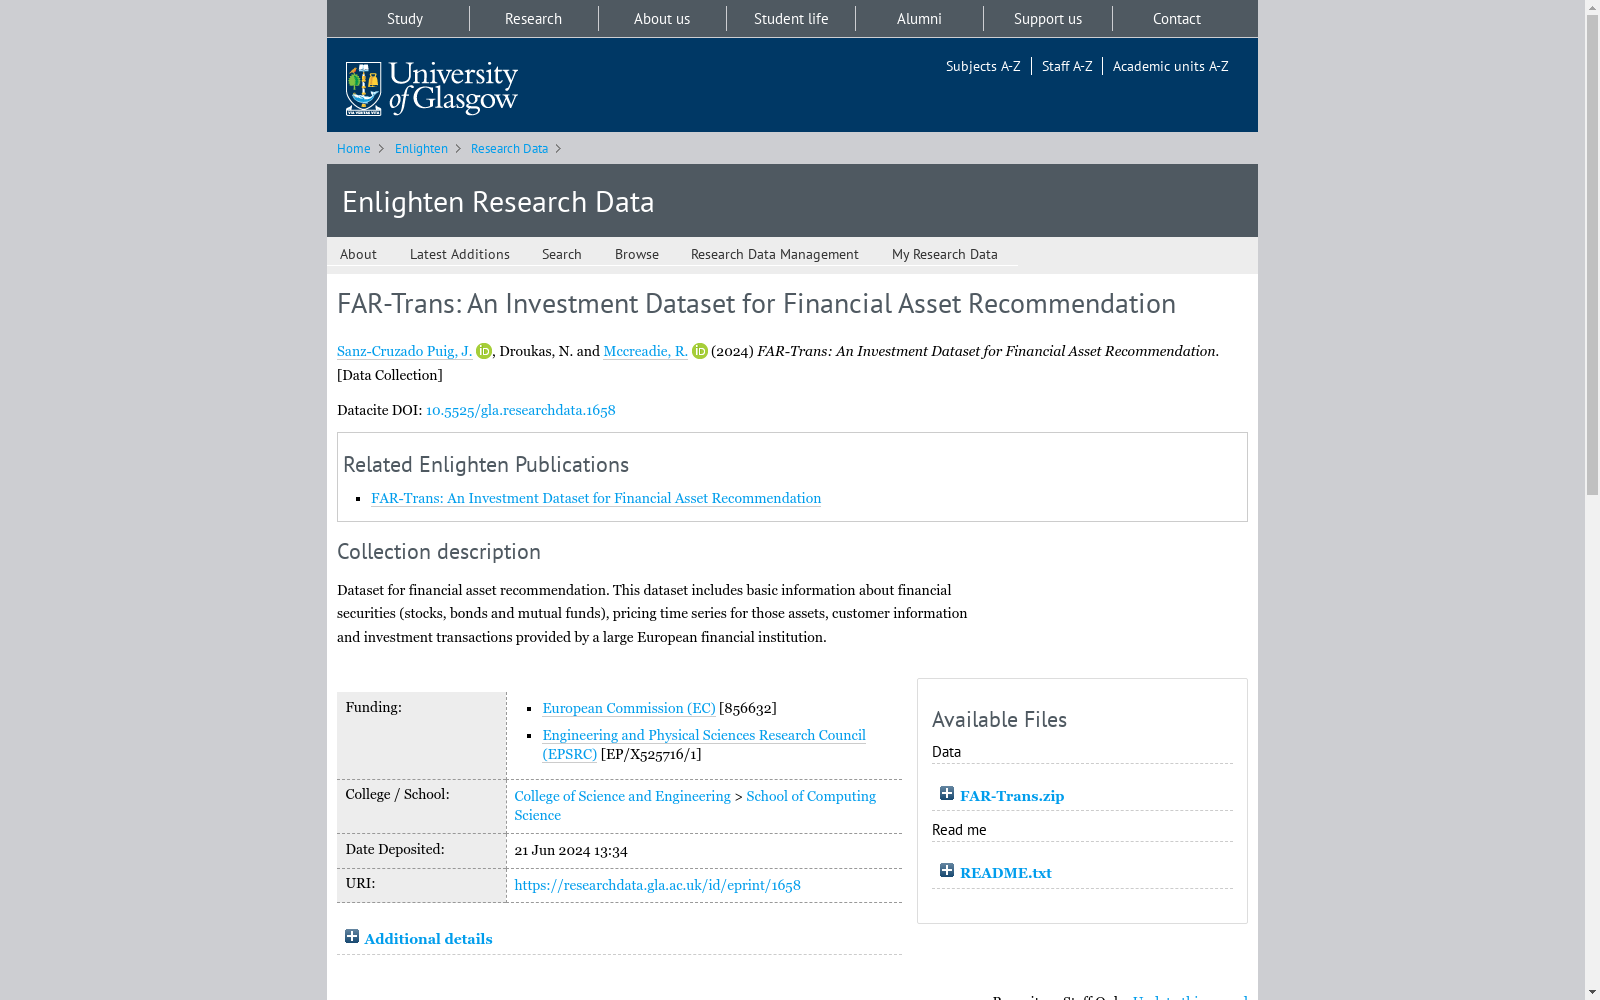Open the About us menu
This screenshot has height=1000, width=1600.
click(662, 19)
